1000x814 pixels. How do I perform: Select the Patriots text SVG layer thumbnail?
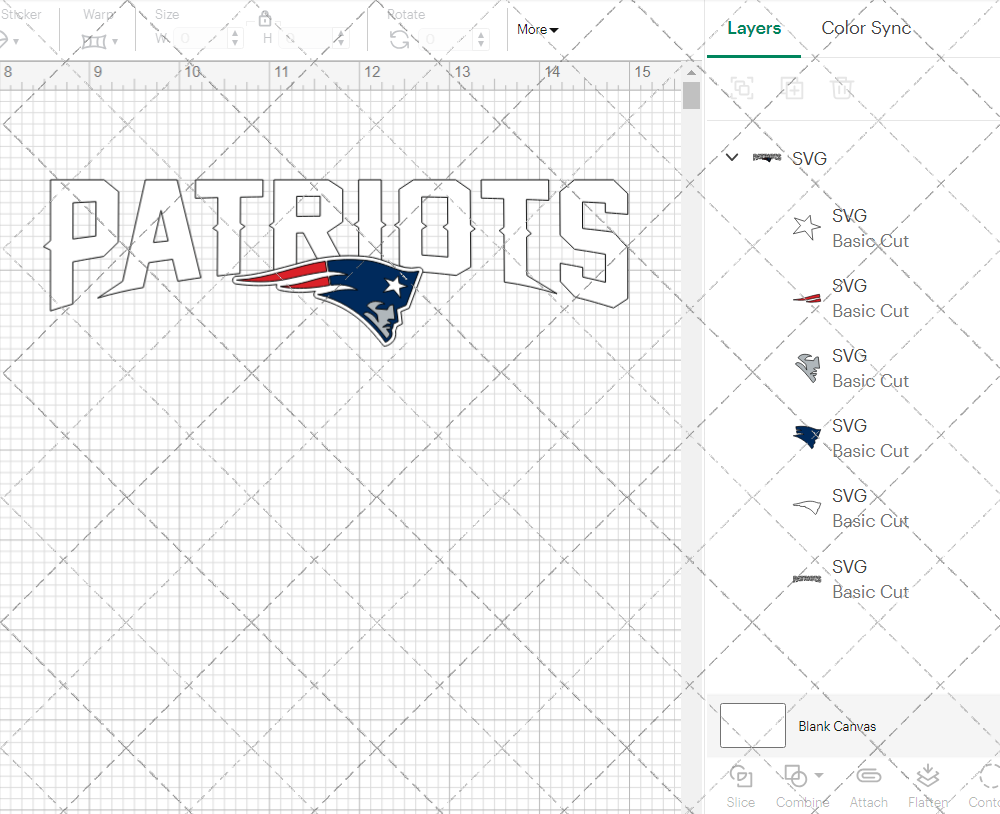click(x=807, y=579)
